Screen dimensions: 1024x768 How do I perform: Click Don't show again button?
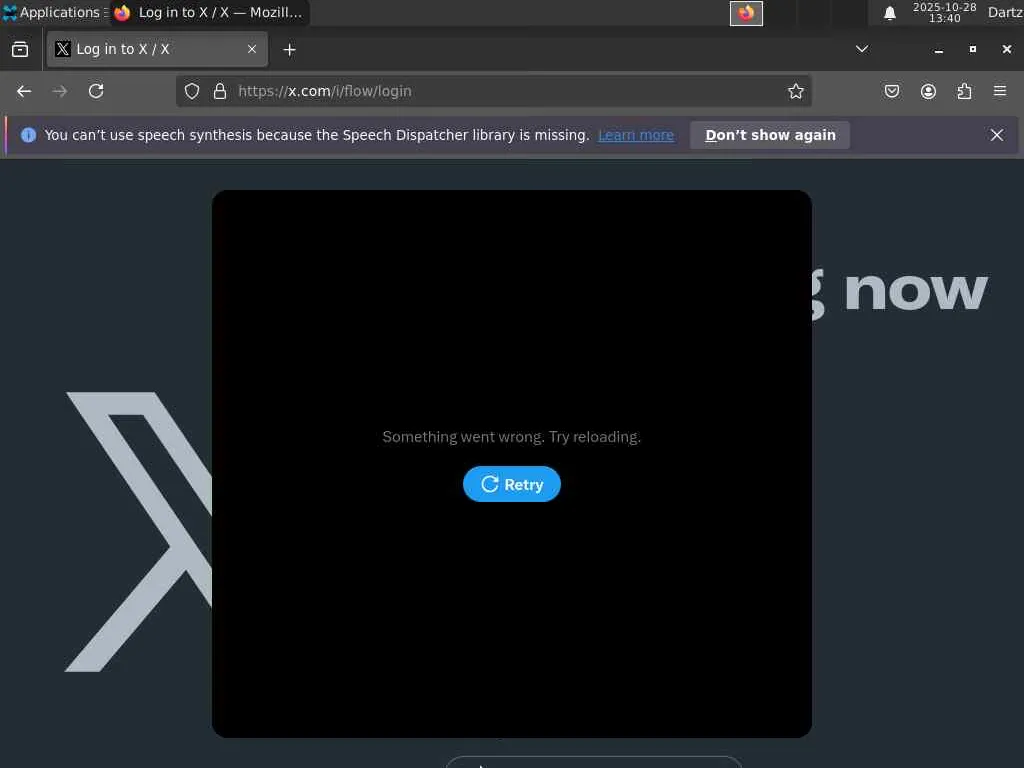[x=770, y=135]
